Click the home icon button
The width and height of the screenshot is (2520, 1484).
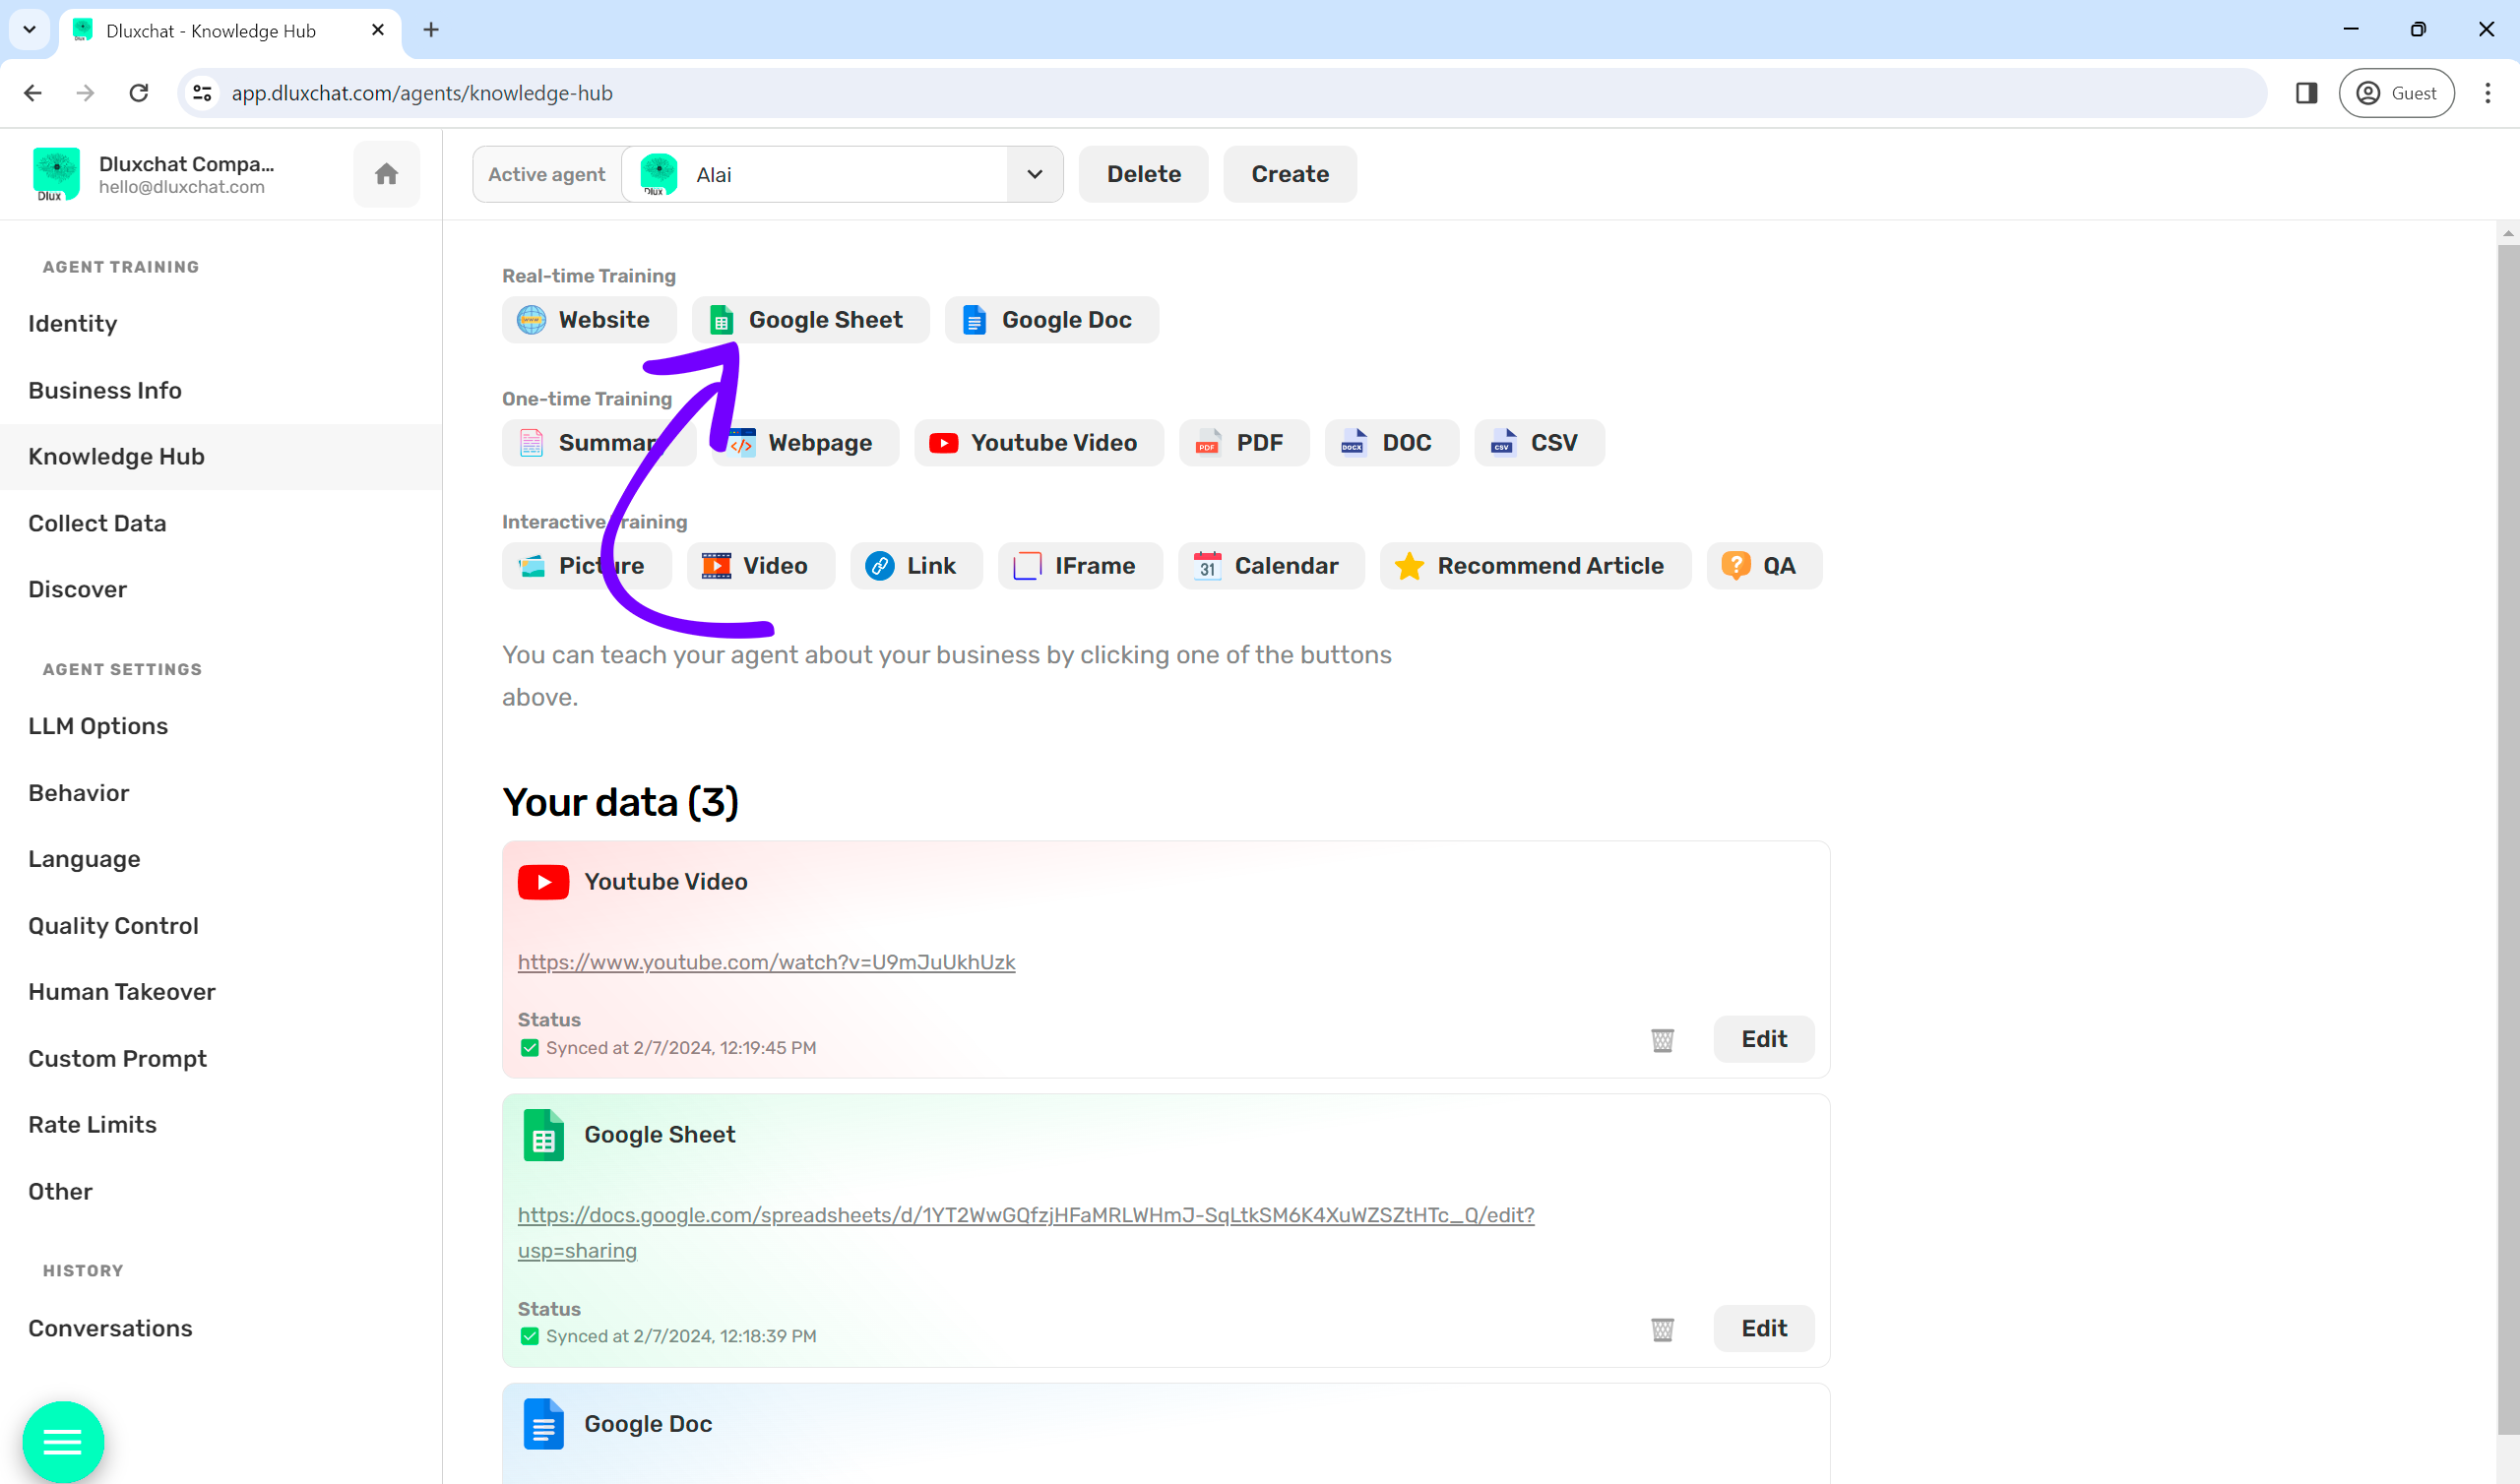[386, 174]
